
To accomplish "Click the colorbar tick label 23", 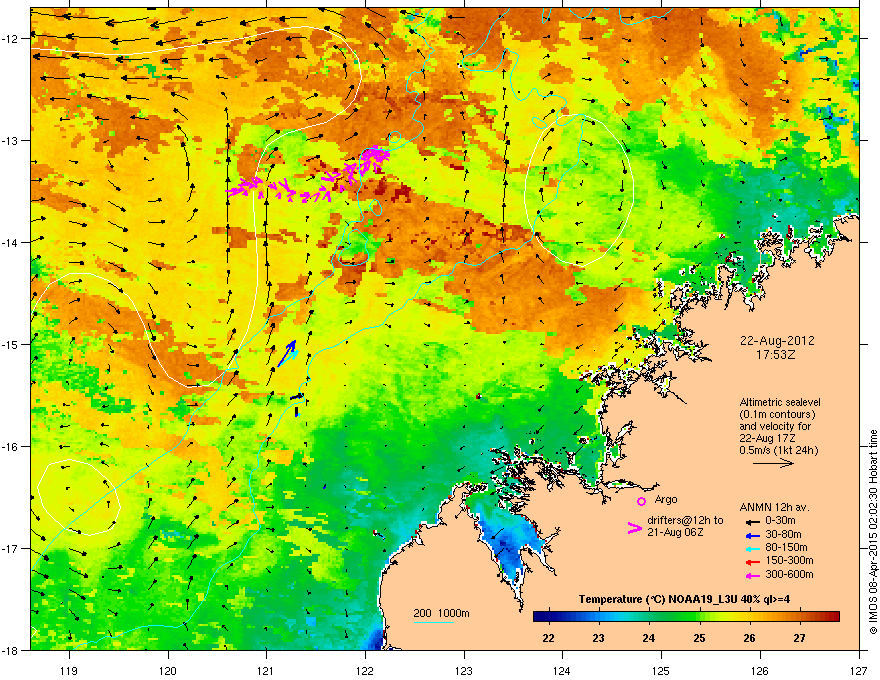I will coord(598,638).
